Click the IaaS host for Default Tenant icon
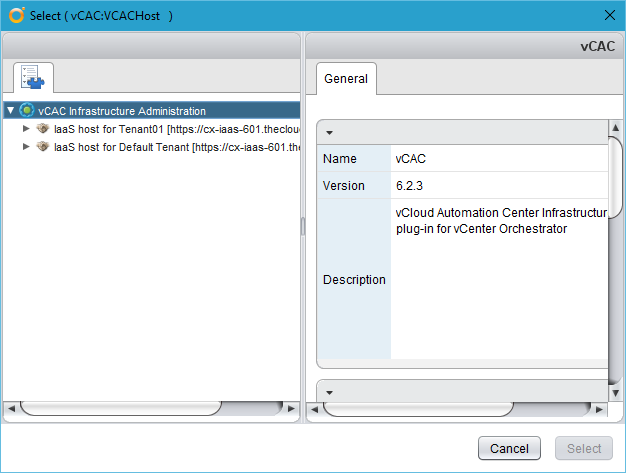The width and height of the screenshot is (626, 473). [x=43, y=147]
